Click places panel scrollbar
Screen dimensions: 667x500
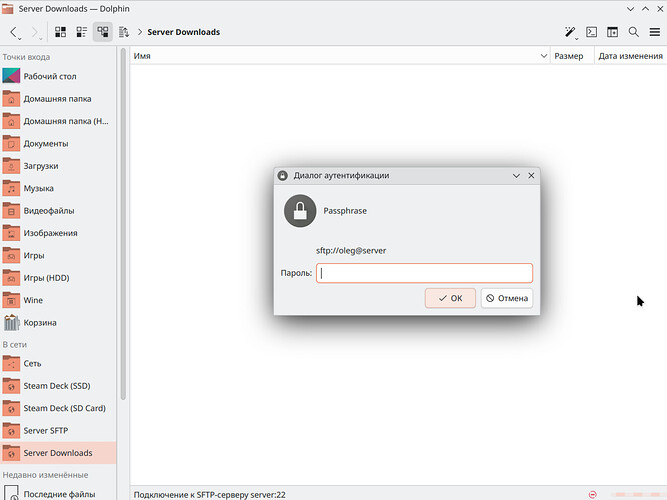[123, 224]
